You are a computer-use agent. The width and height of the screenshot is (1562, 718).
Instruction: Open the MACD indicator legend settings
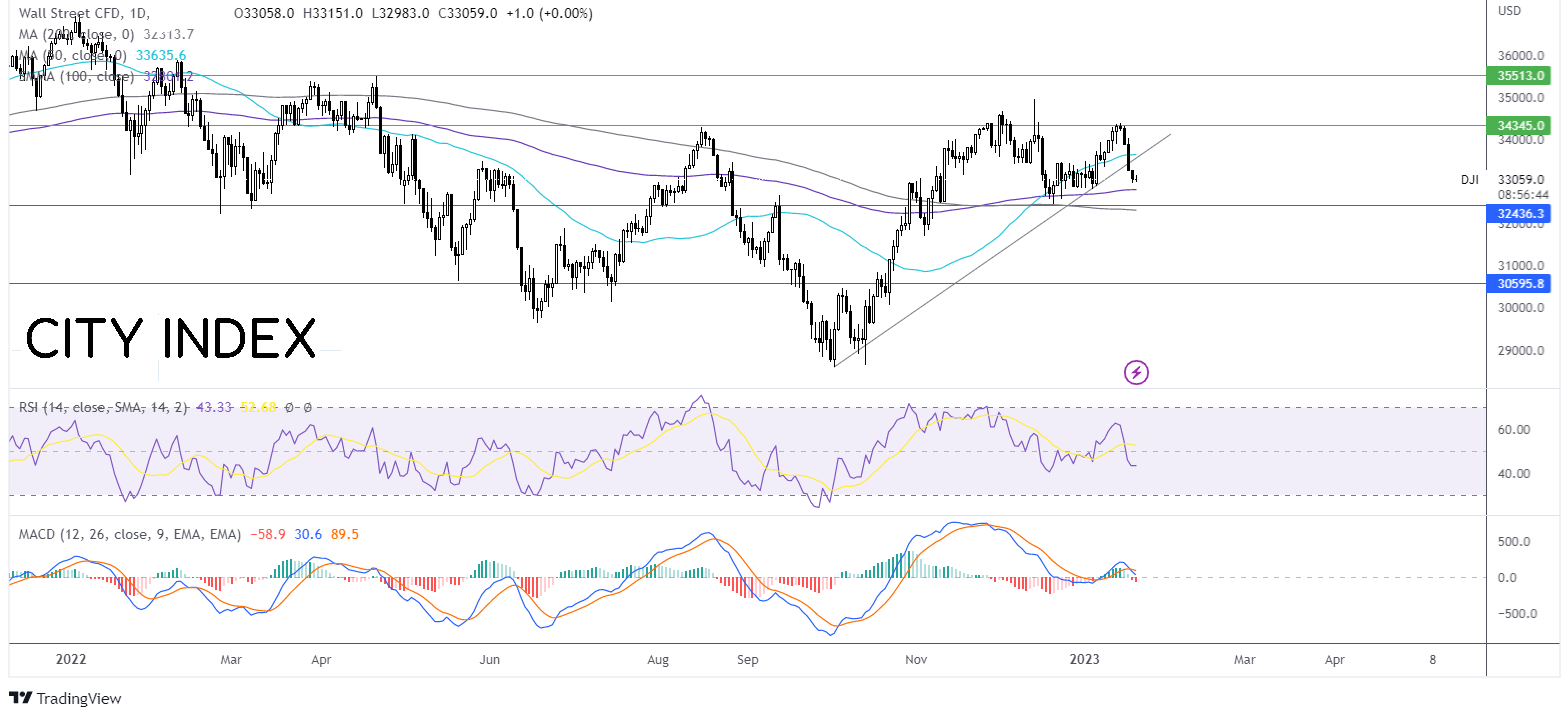coord(188,535)
